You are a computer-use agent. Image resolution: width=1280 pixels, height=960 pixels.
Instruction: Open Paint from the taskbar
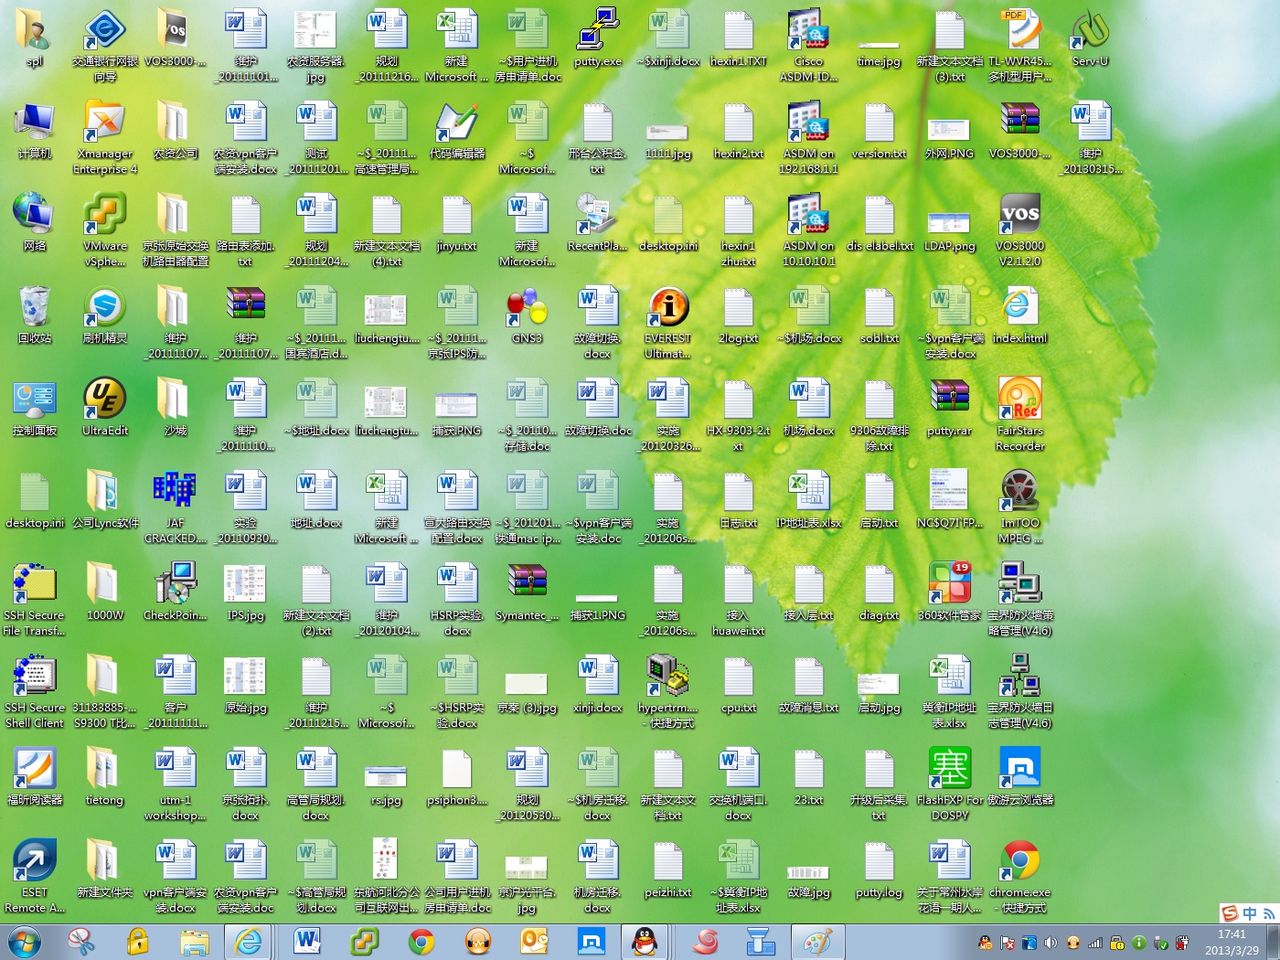(x=817, y=942)
